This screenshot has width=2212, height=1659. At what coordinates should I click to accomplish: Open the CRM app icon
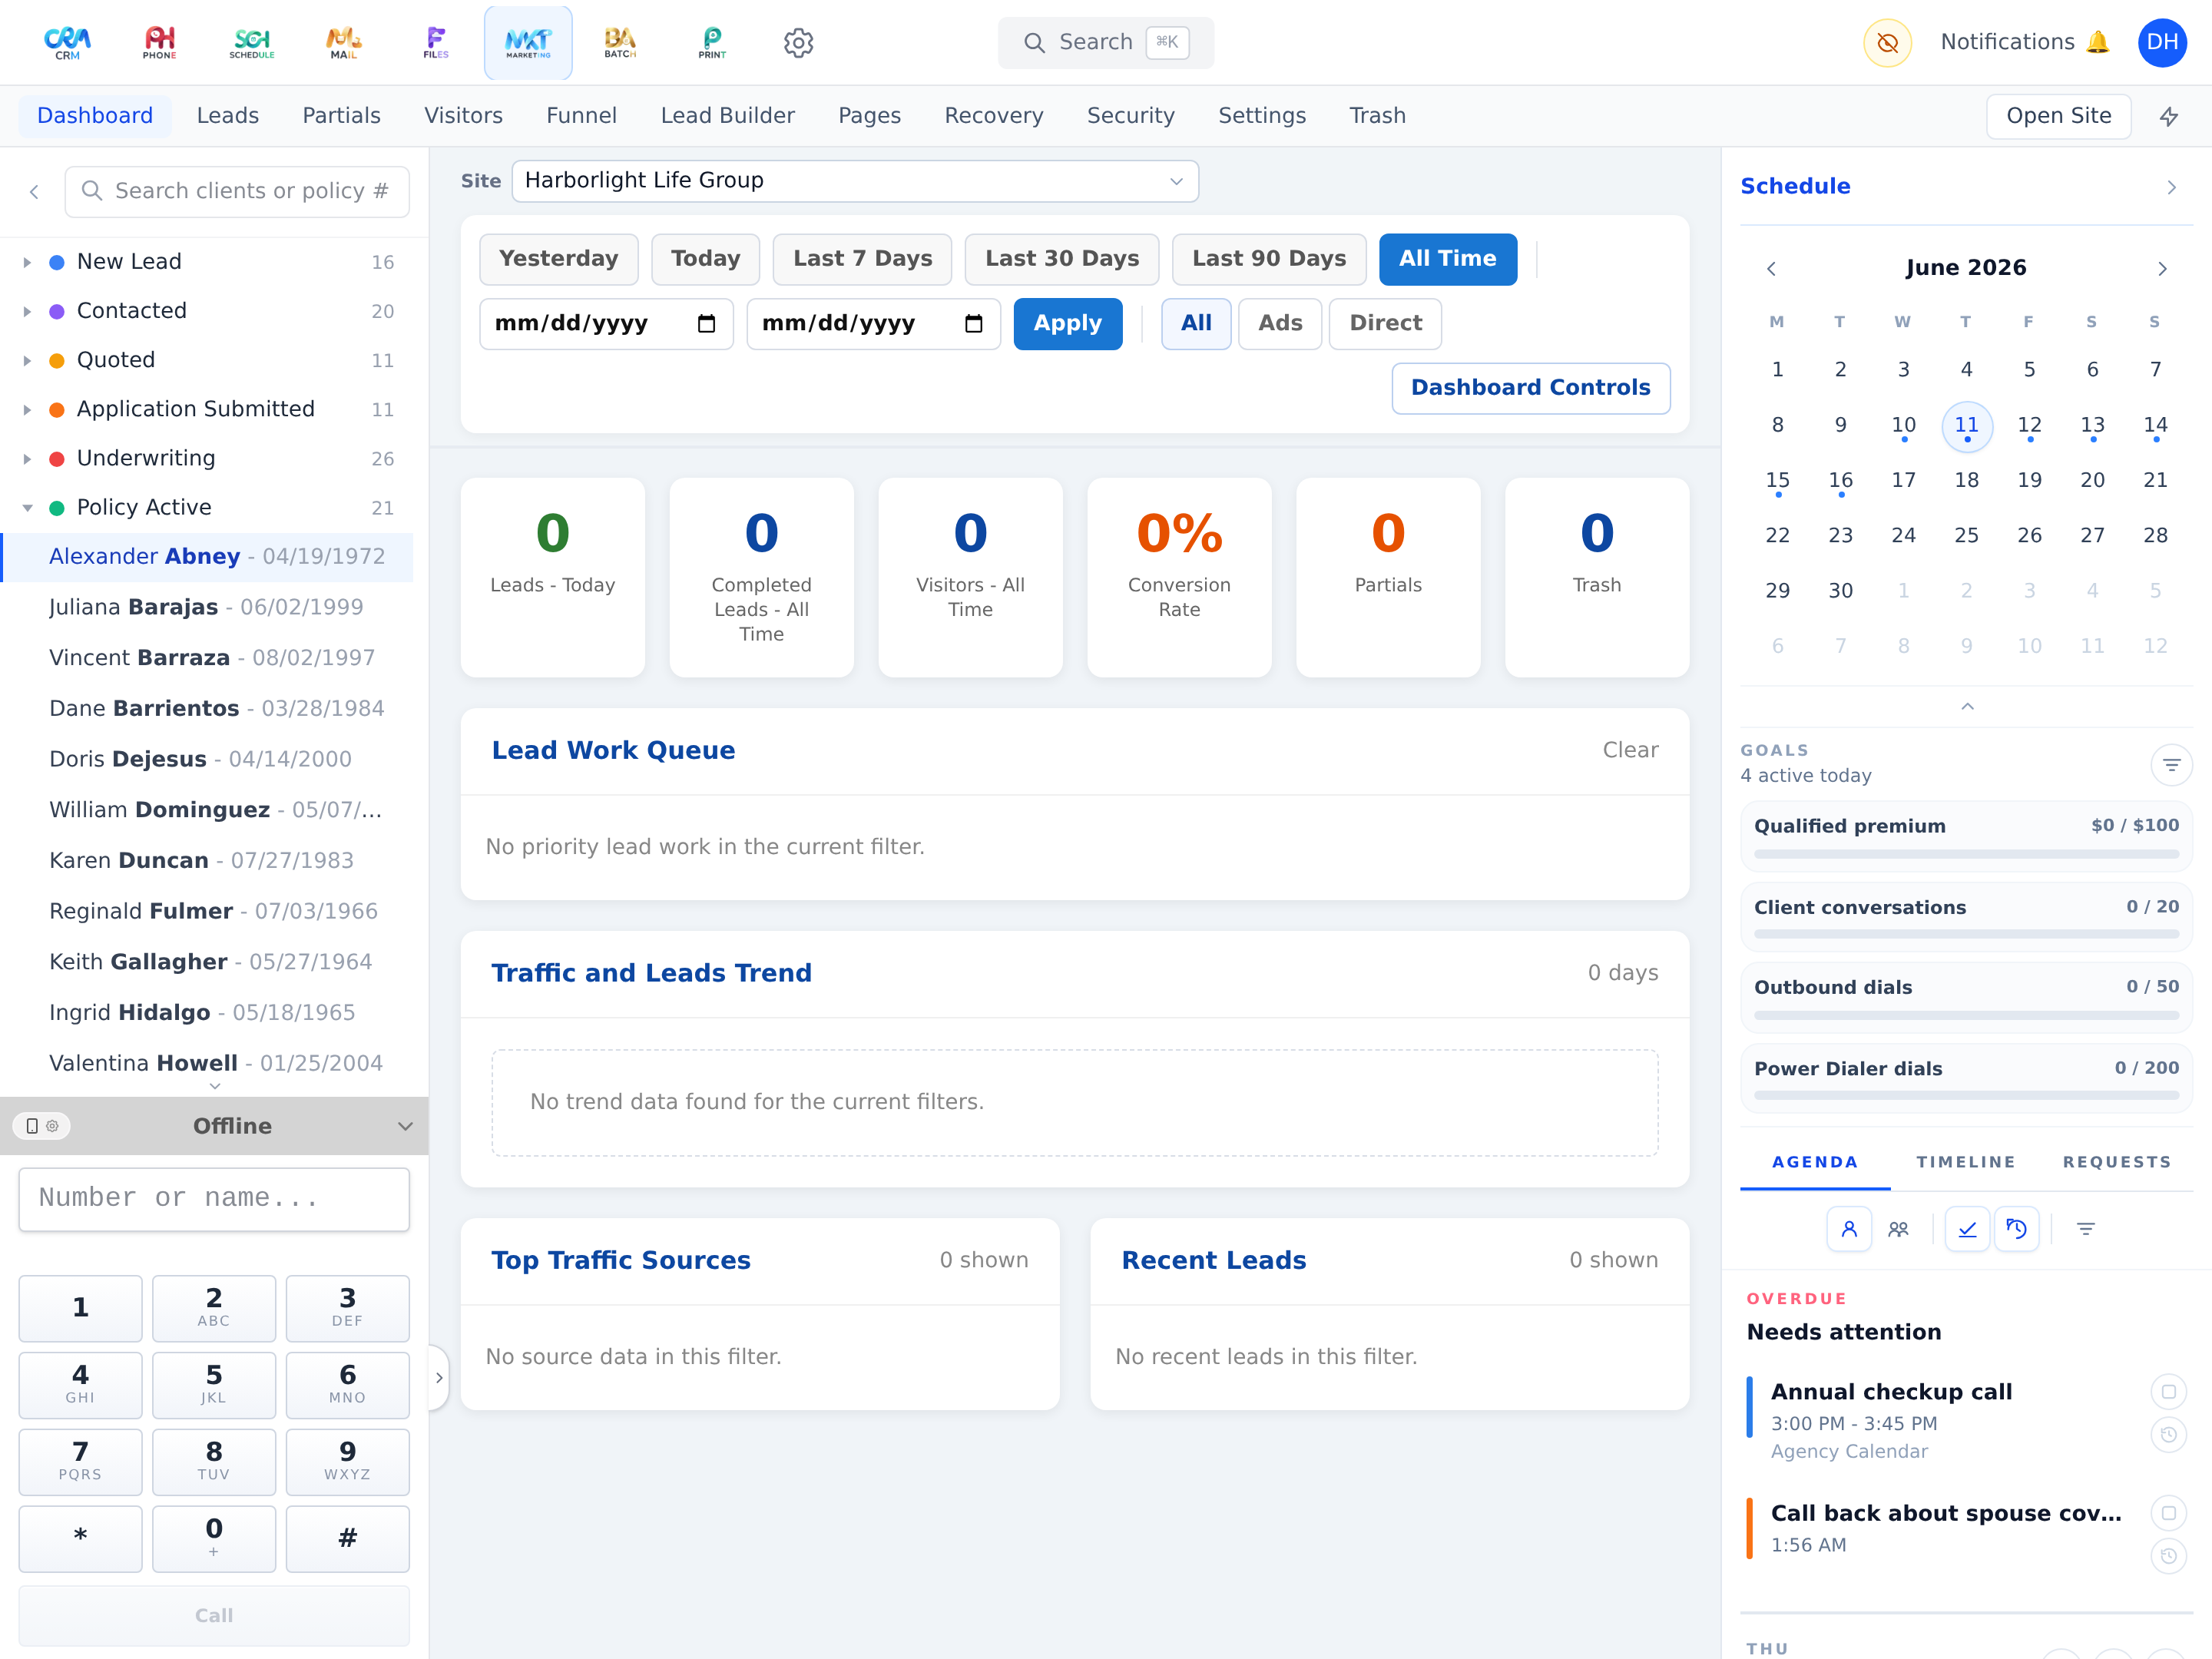pyautogui.click(x=67, y=43)
